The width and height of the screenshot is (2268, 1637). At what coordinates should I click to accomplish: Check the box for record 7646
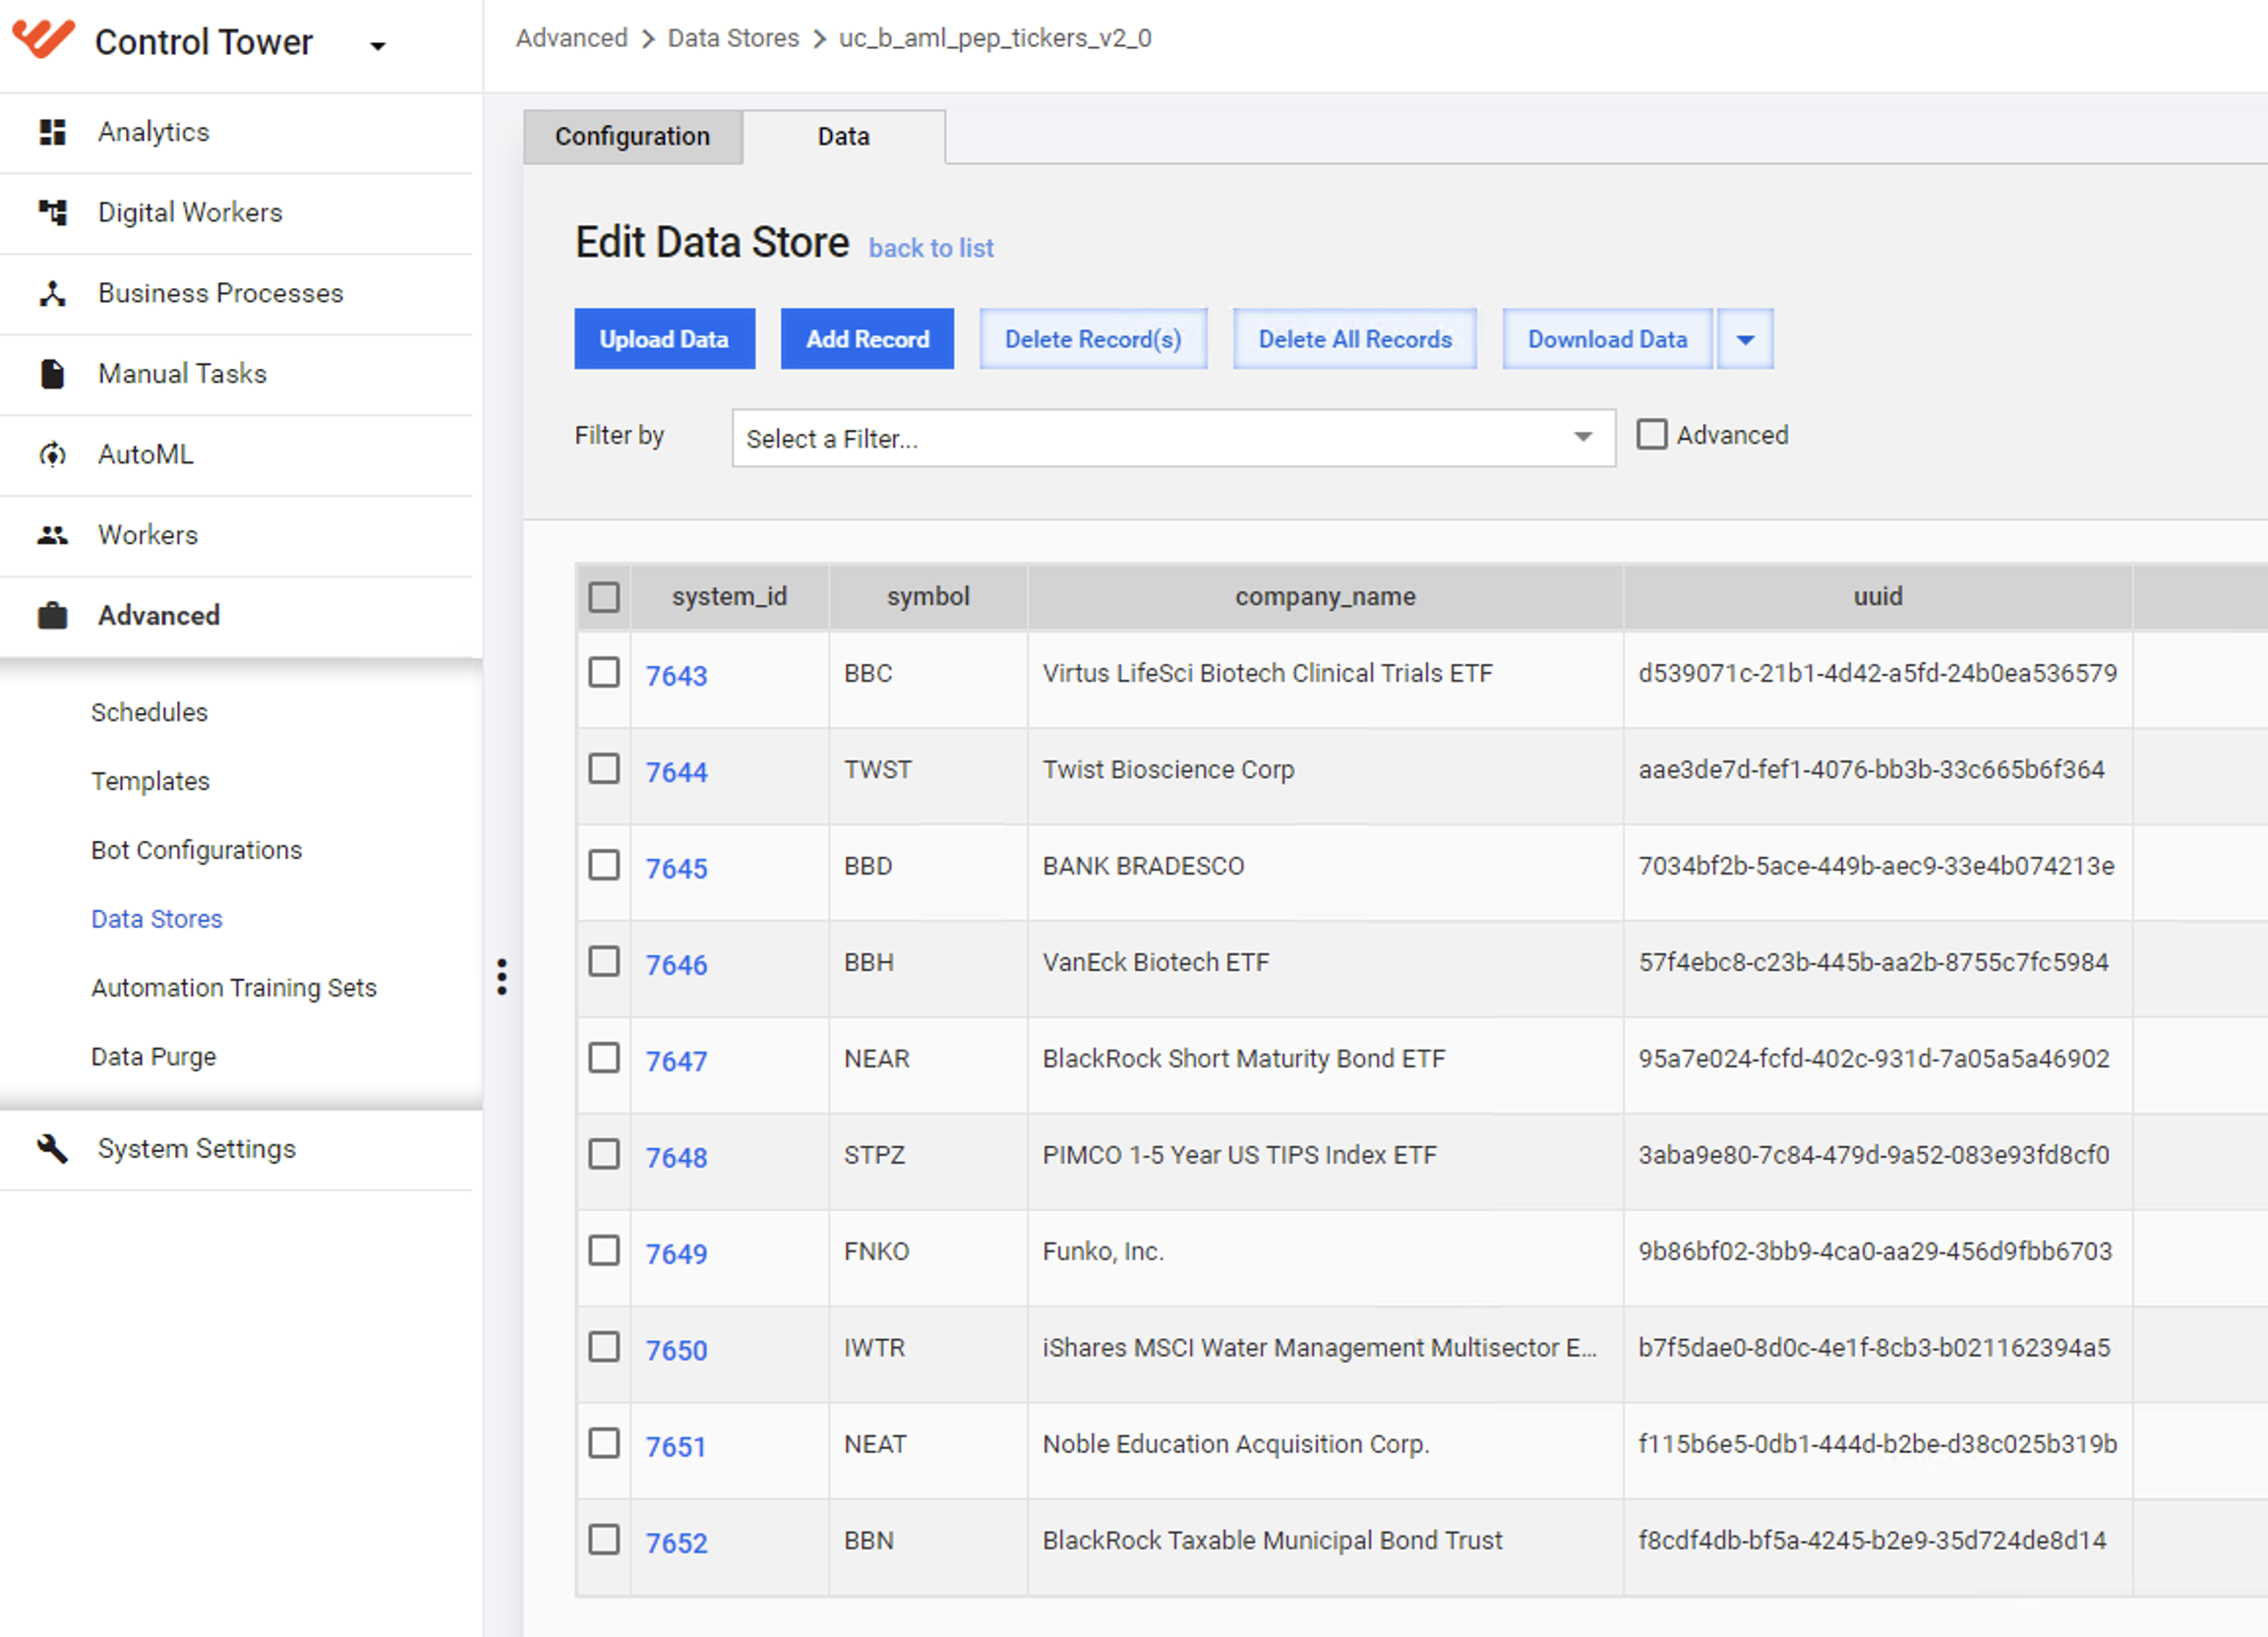point(604,961)
